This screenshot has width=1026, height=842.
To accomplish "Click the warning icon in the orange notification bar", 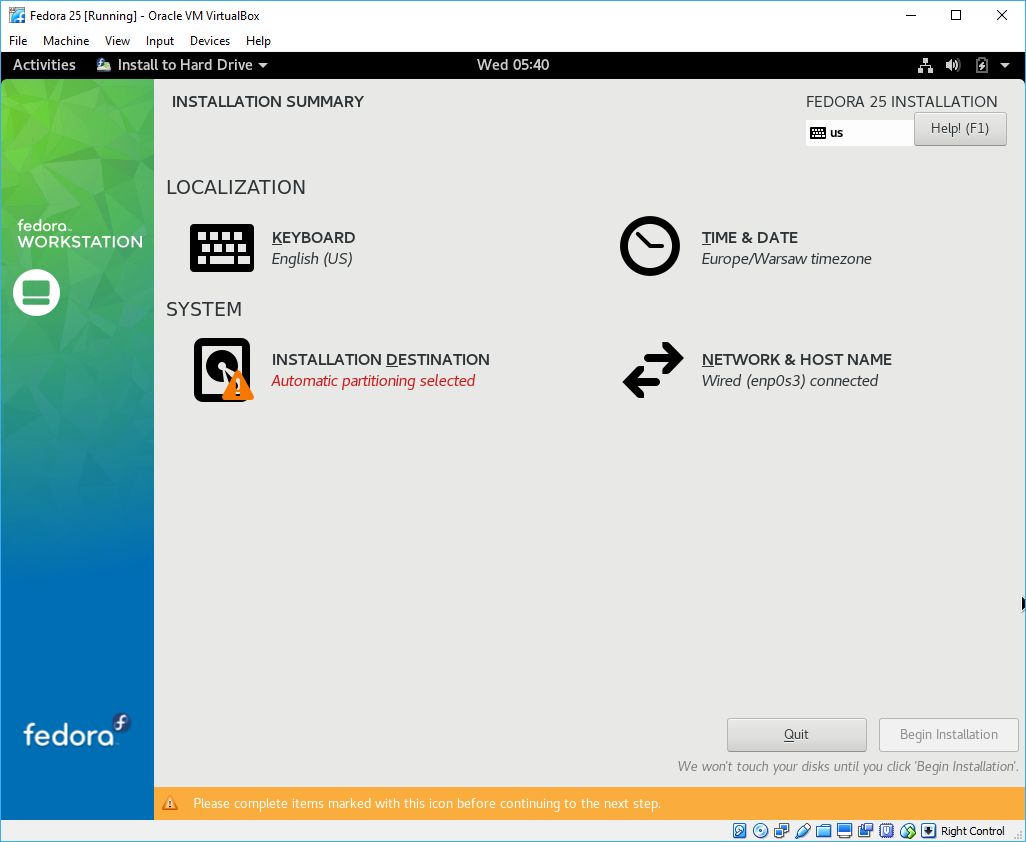I will (170, 803).
